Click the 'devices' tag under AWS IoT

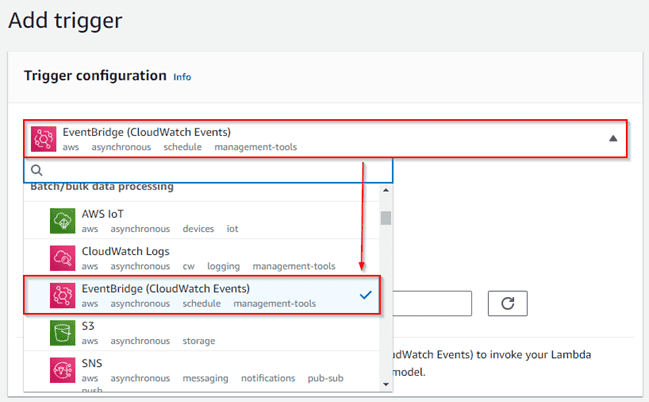198,229
